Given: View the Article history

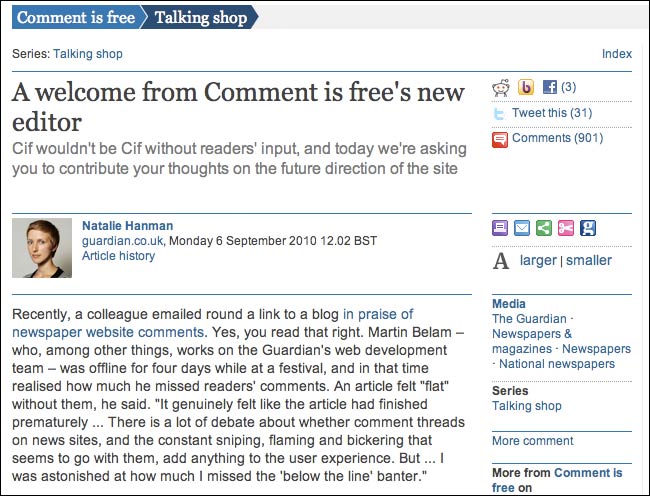Looking at the screenshot, I should coord(118,256).
